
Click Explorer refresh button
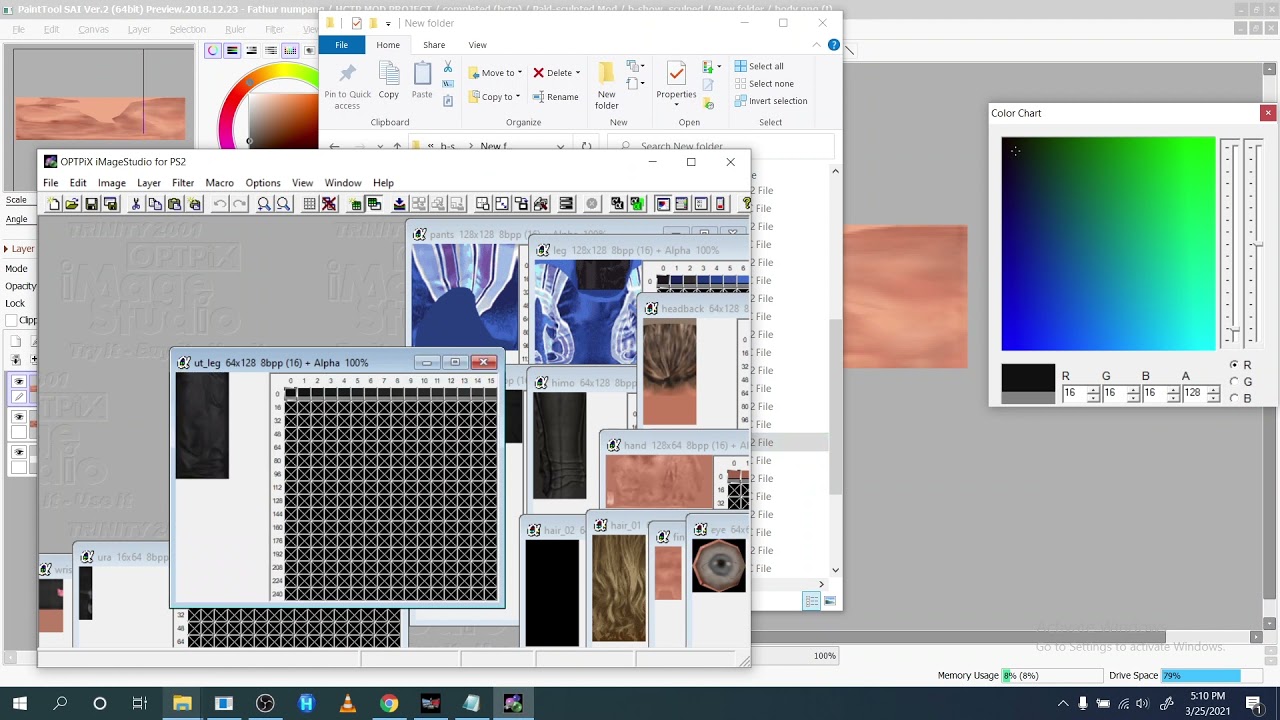point(586,147)
